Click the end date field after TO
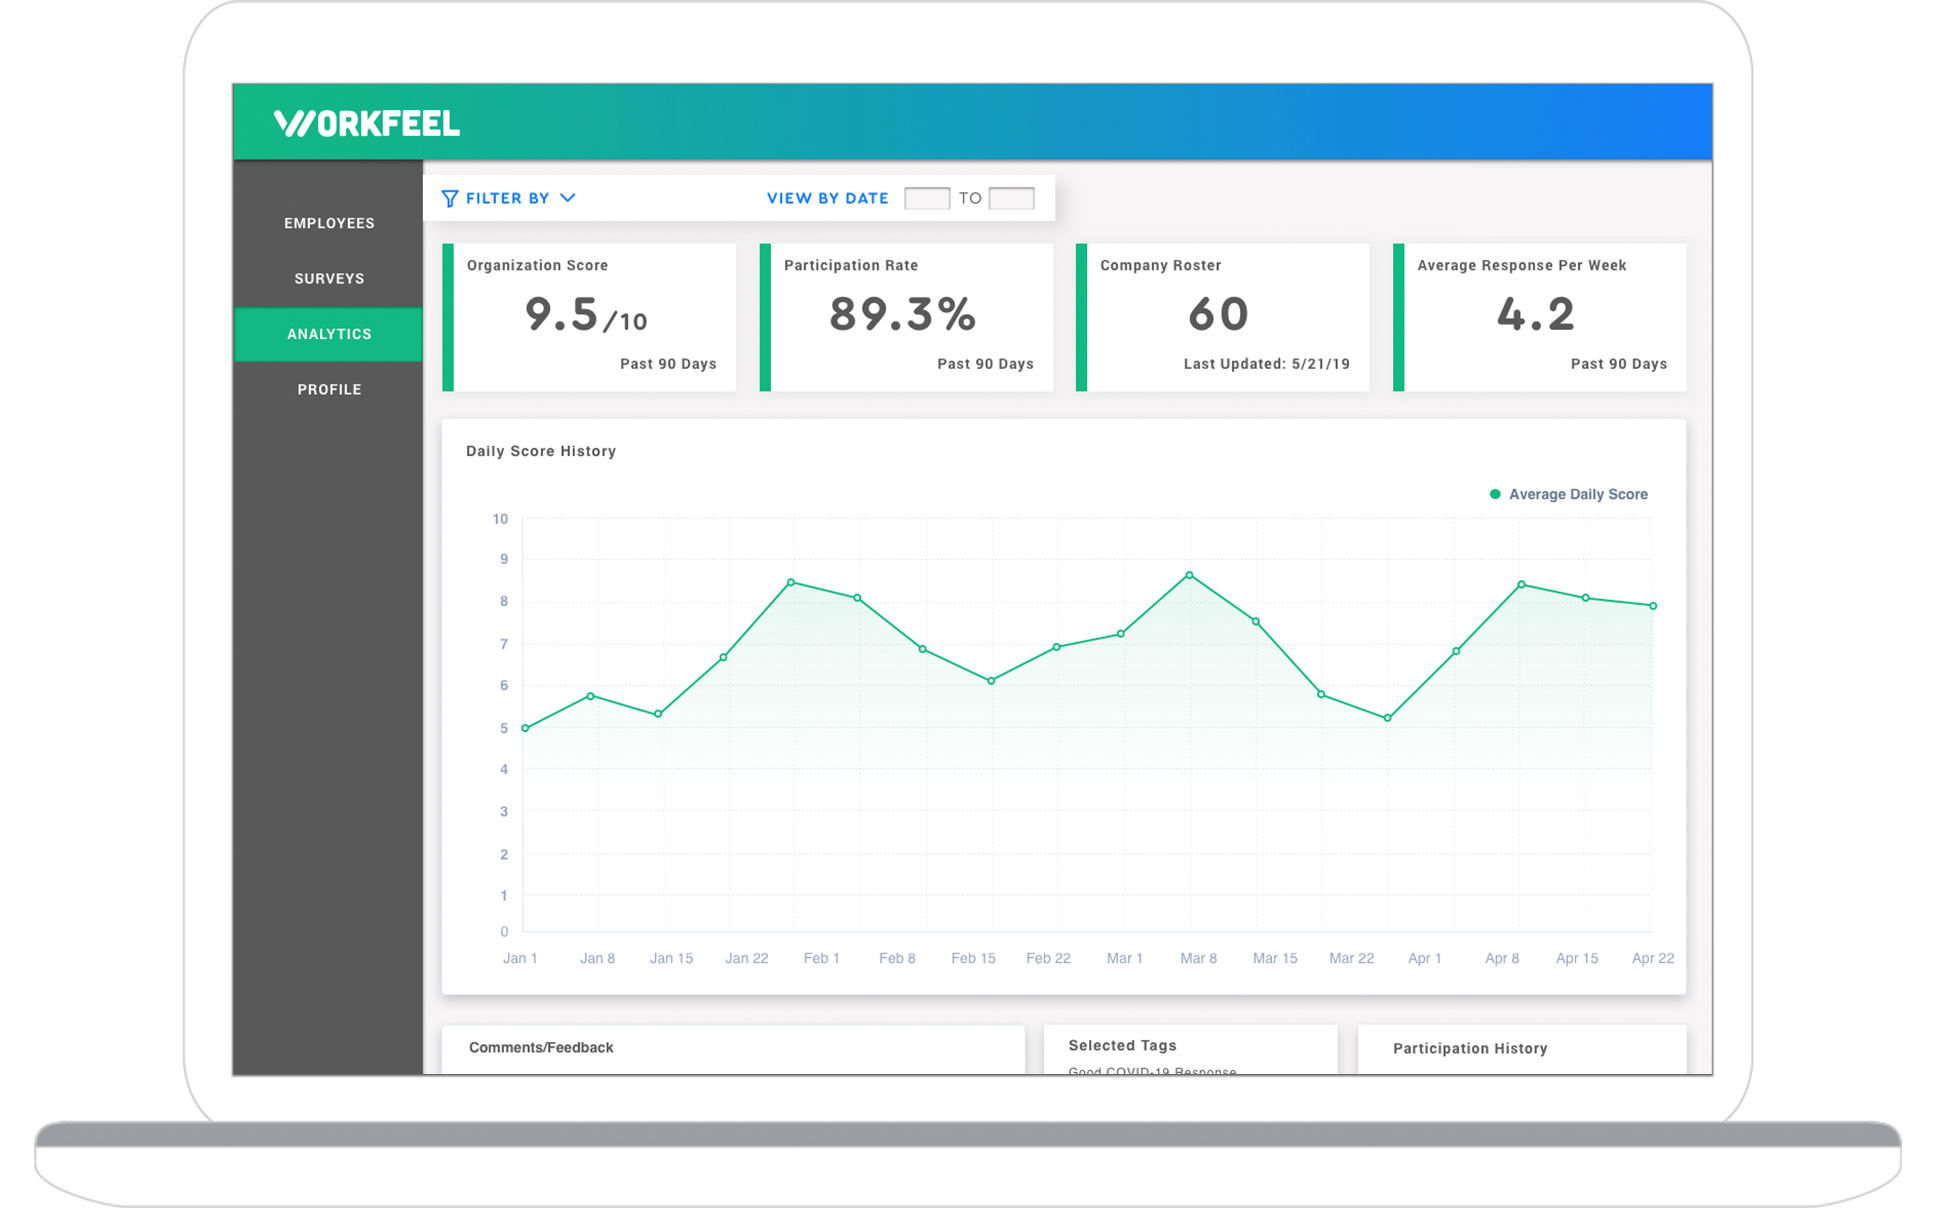This screenshot has height=1208, width=1937. [x=1011, y=198]
